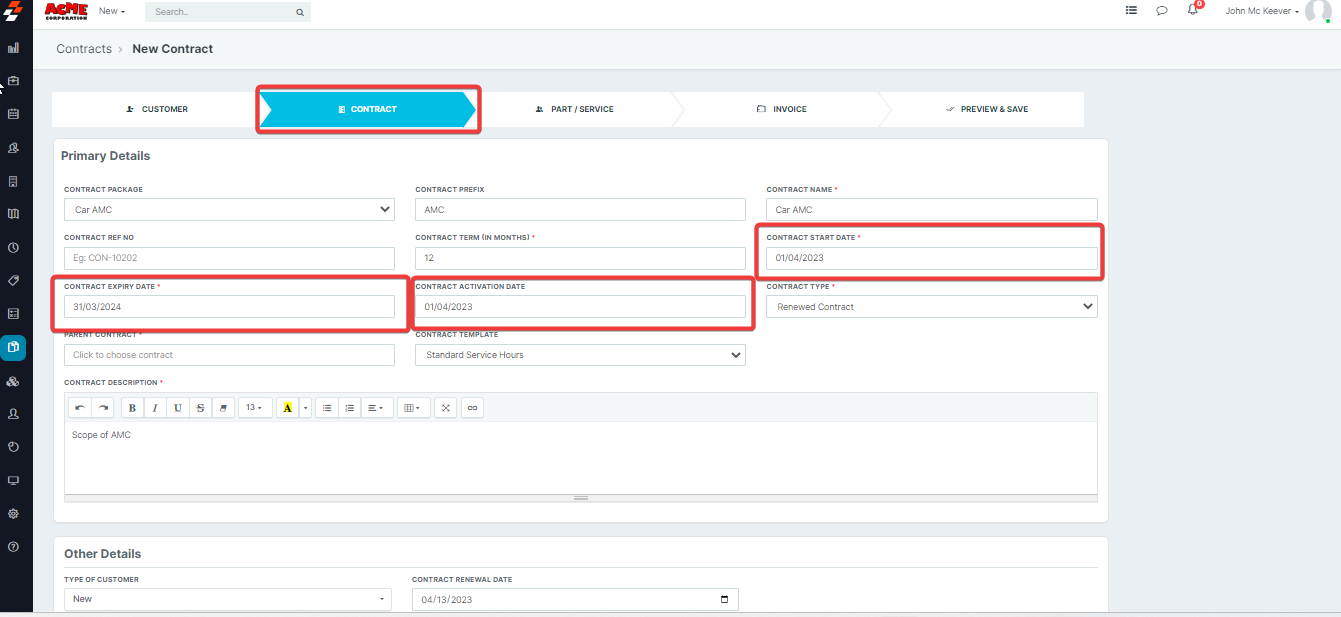Click the yellow text highlight color button
This screenshot has height=617, width=1341.
pyautogui.click(x=287, y=408)
